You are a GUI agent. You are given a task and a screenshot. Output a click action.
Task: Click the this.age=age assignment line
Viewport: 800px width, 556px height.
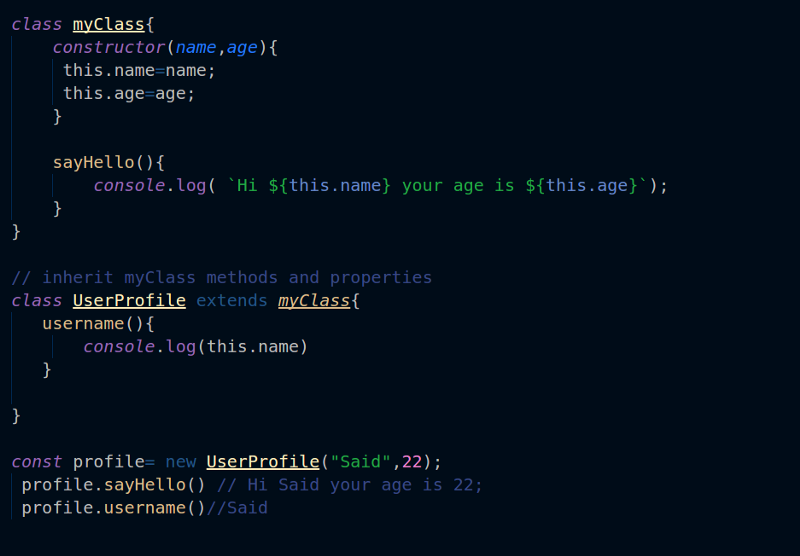[129, 93]
